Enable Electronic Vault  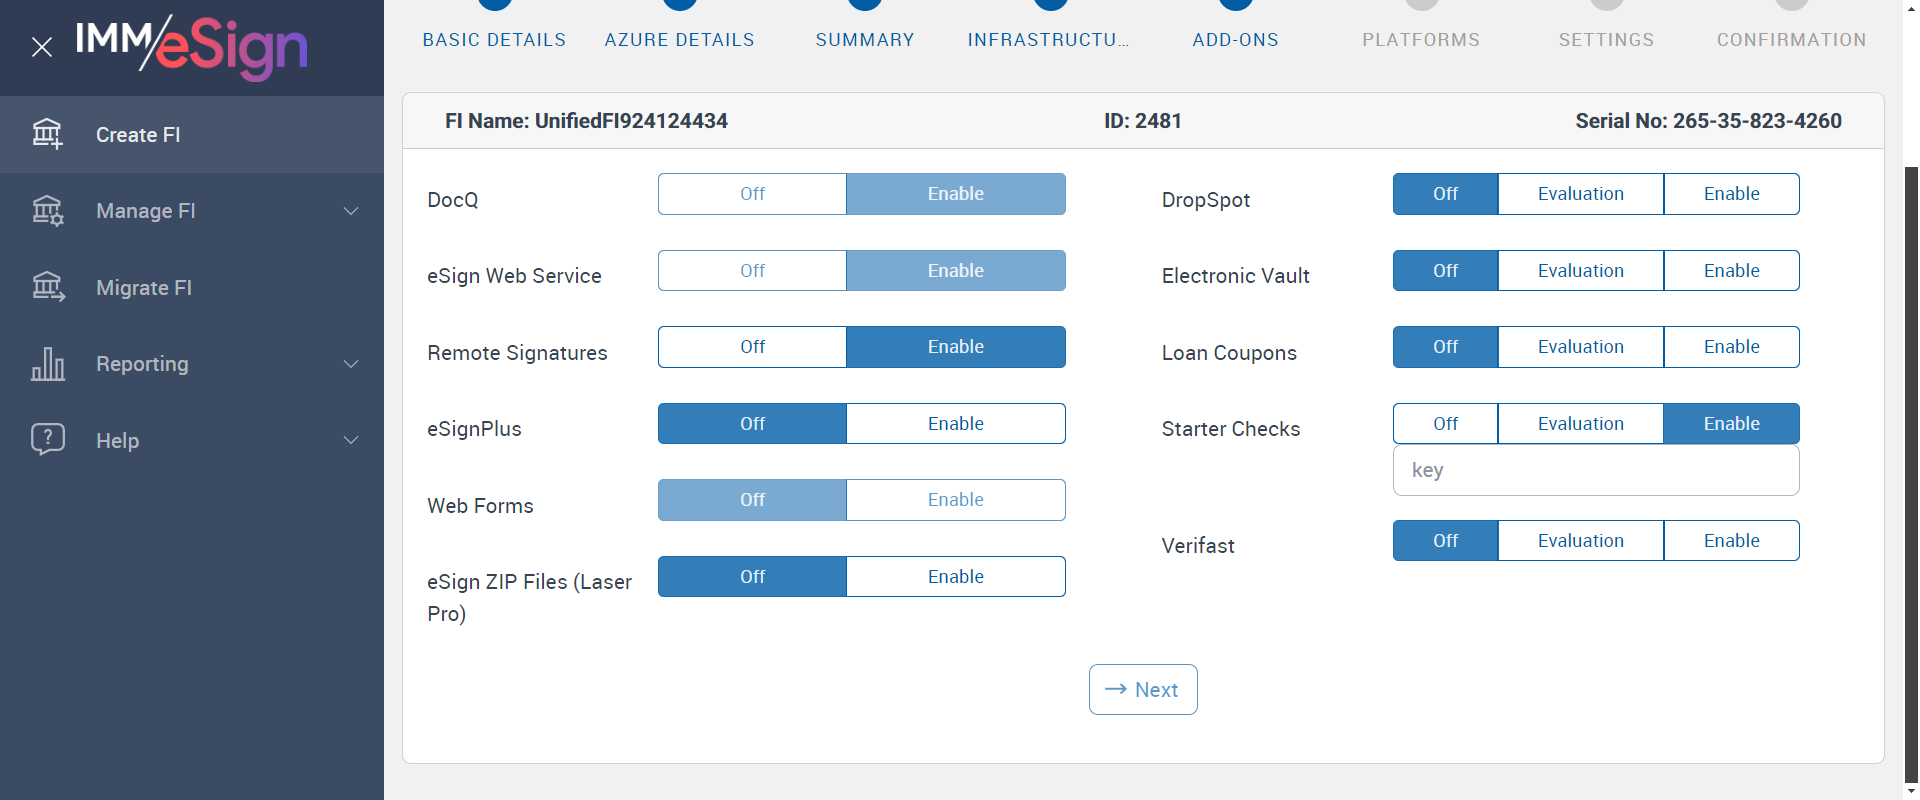point(1732,271)
